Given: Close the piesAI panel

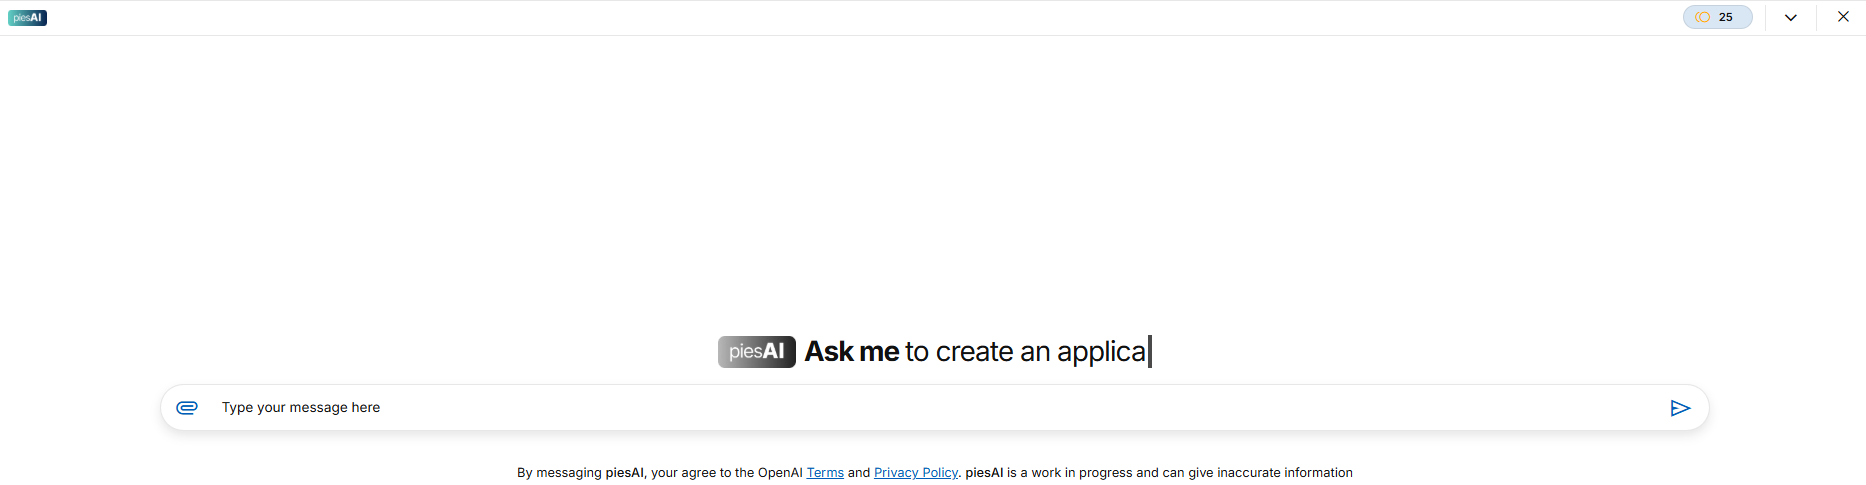Looking at the screenshot, I should coord(1843,17).
